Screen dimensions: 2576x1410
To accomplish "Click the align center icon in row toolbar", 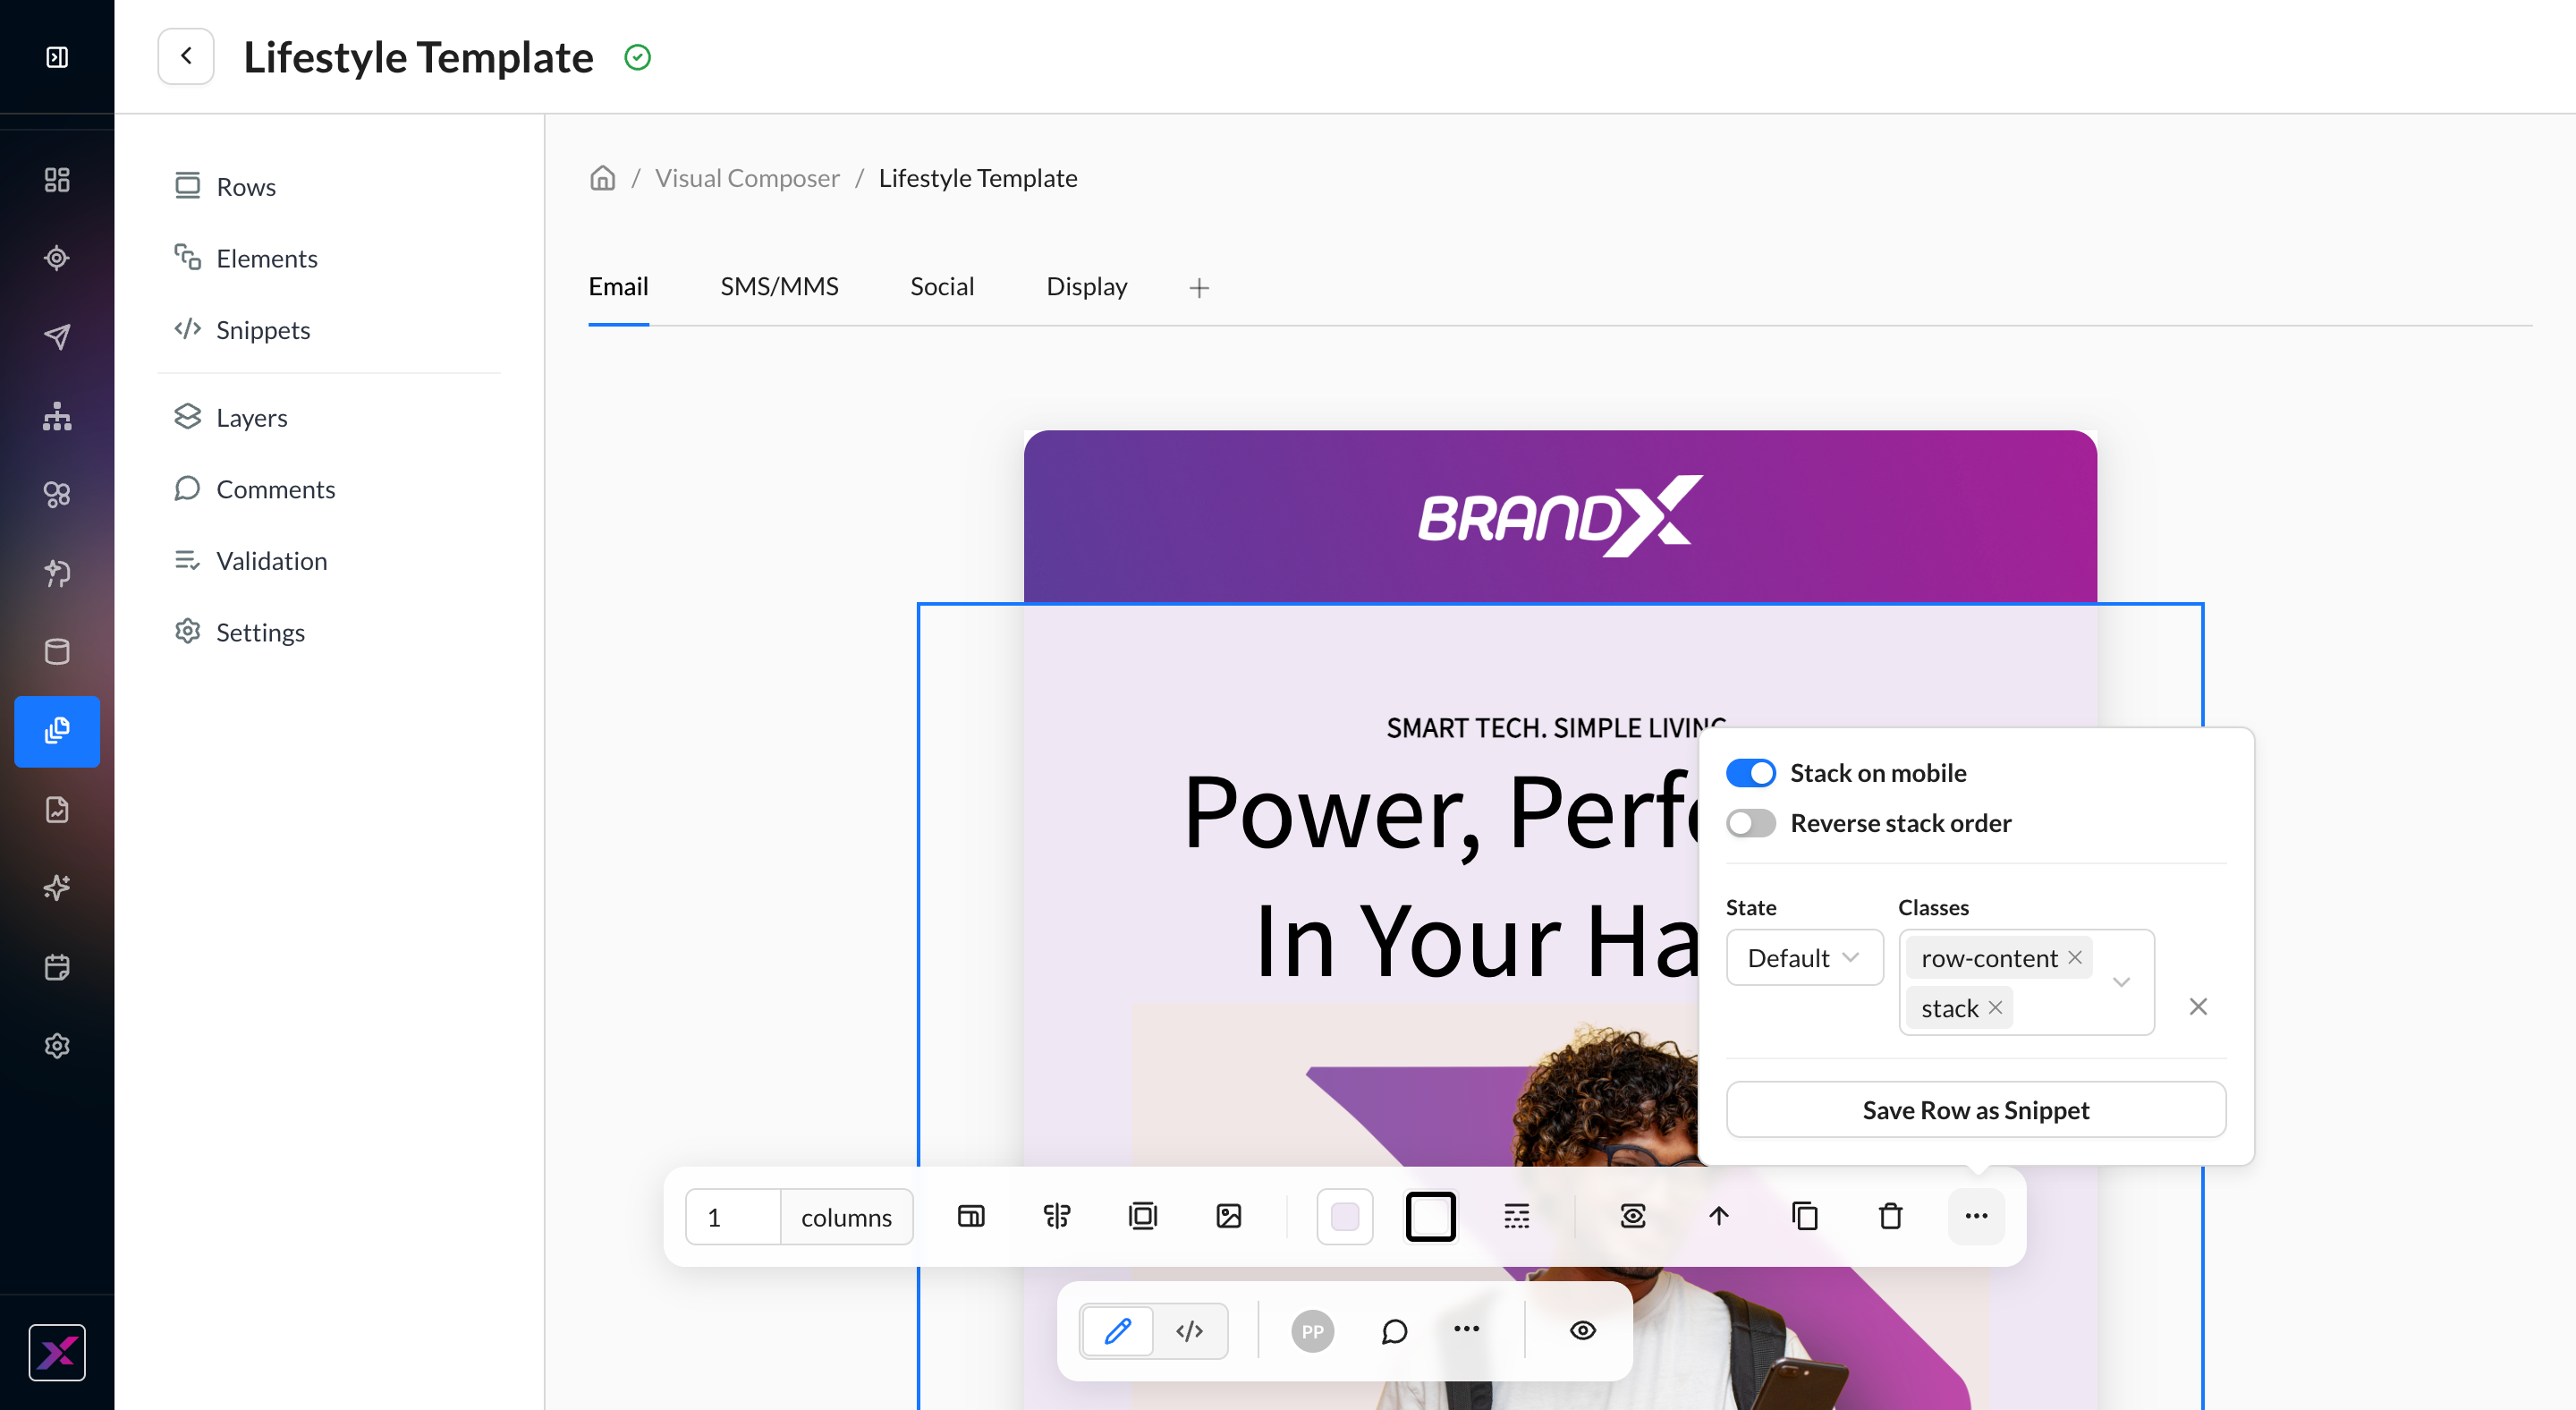I will click(1057, 1216).
